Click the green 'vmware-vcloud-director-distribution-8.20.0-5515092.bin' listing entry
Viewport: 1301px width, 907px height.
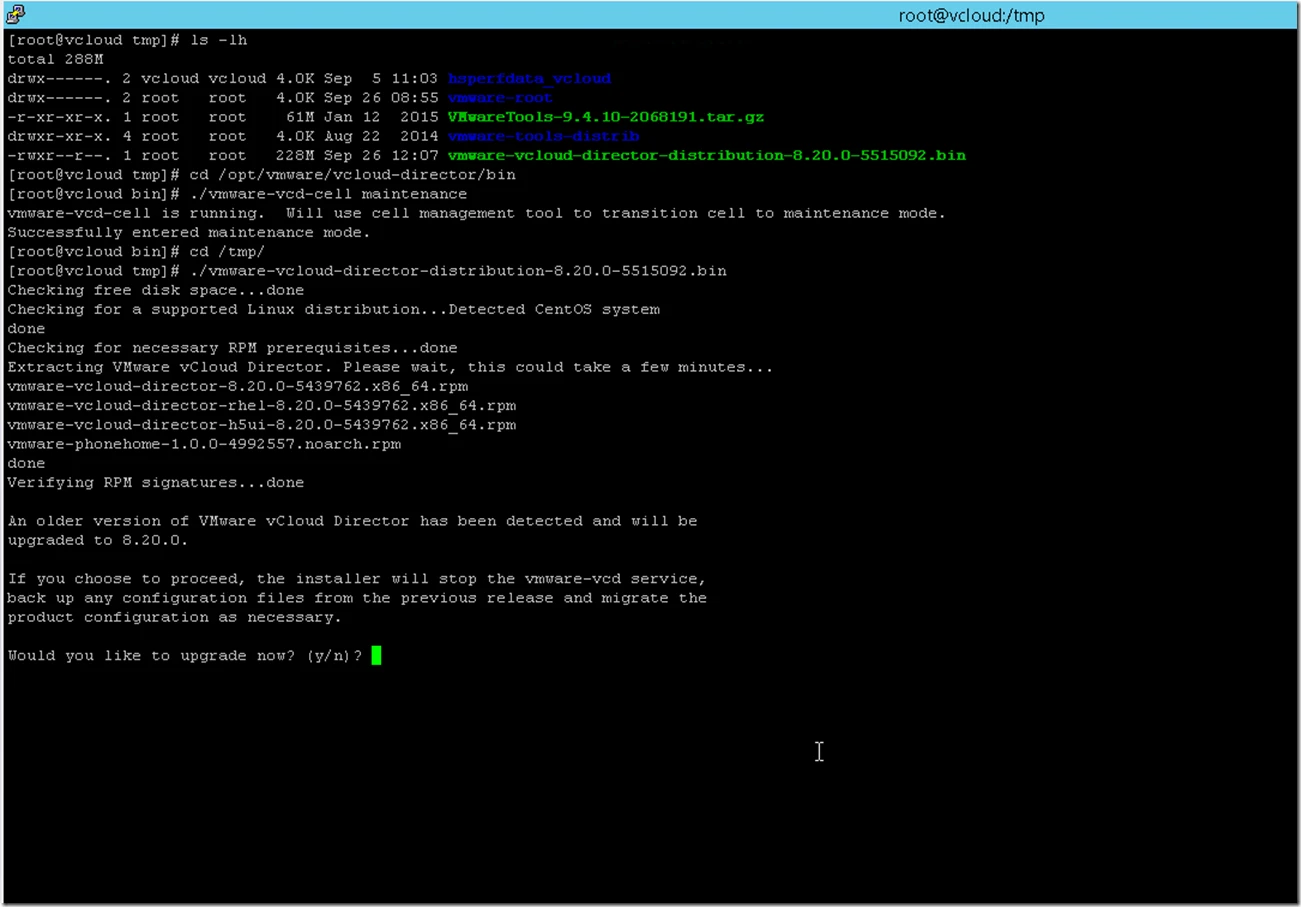[707, 155]
